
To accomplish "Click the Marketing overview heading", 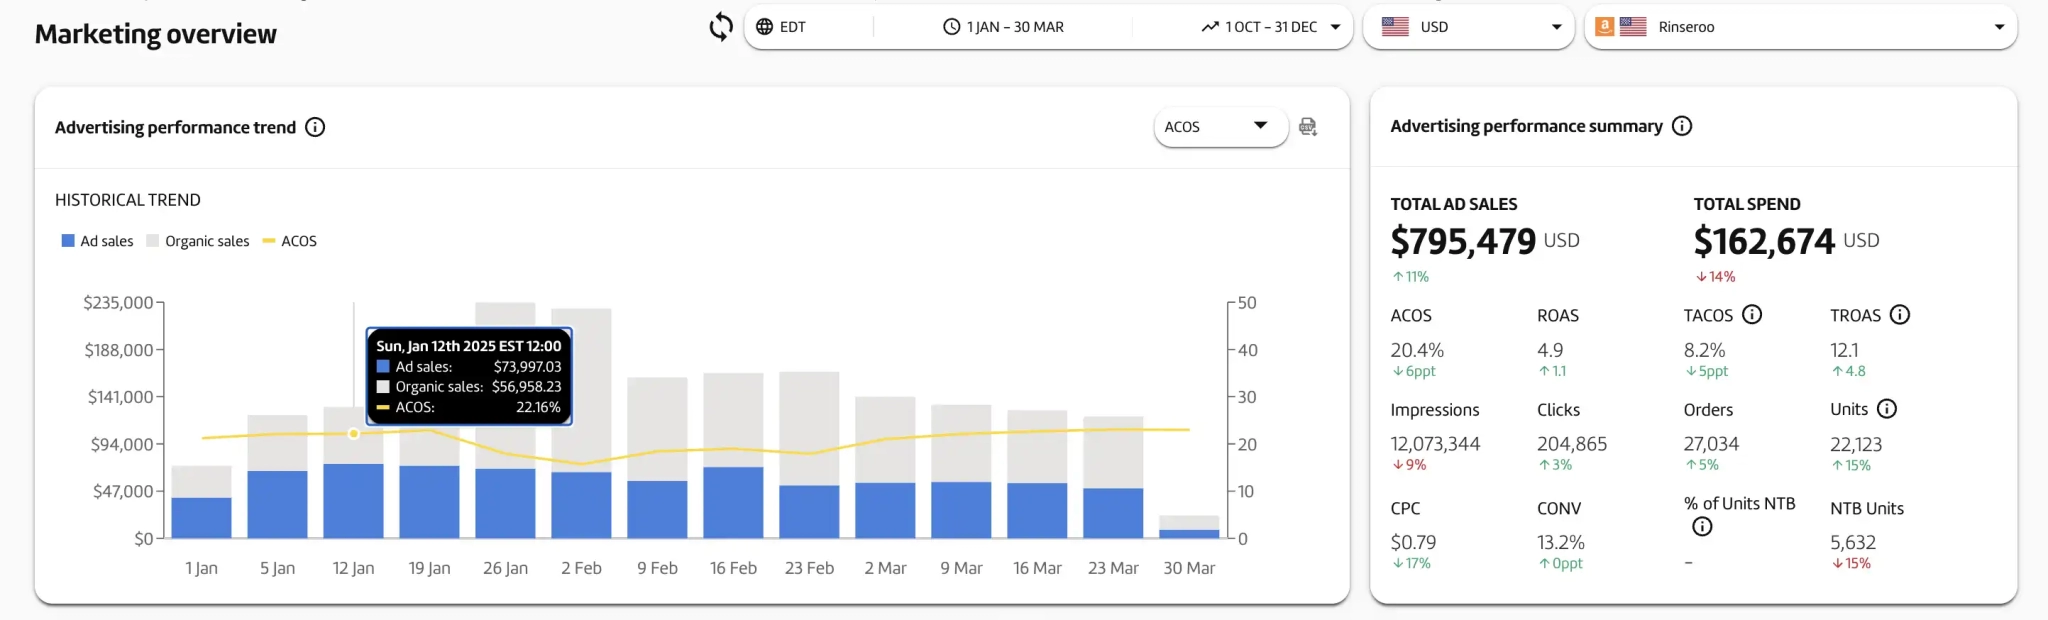I will pyautogui.click(x=156, y=34).
